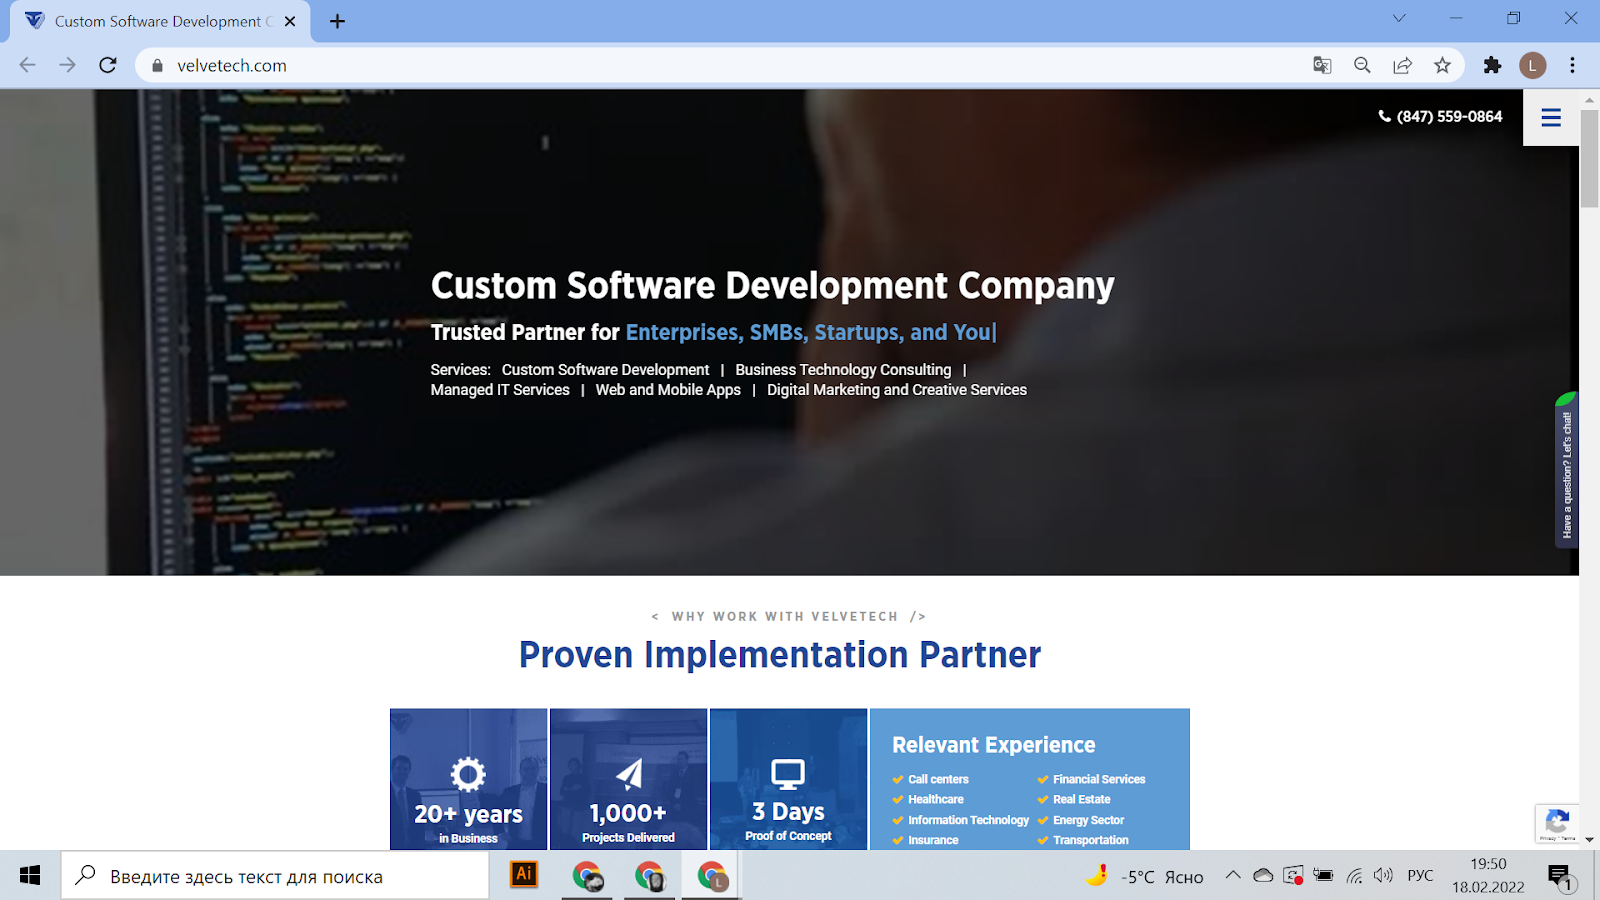Click the WHY WORK WITH VELVETECH label
The image size is (1600, 900).
[785, 617]
